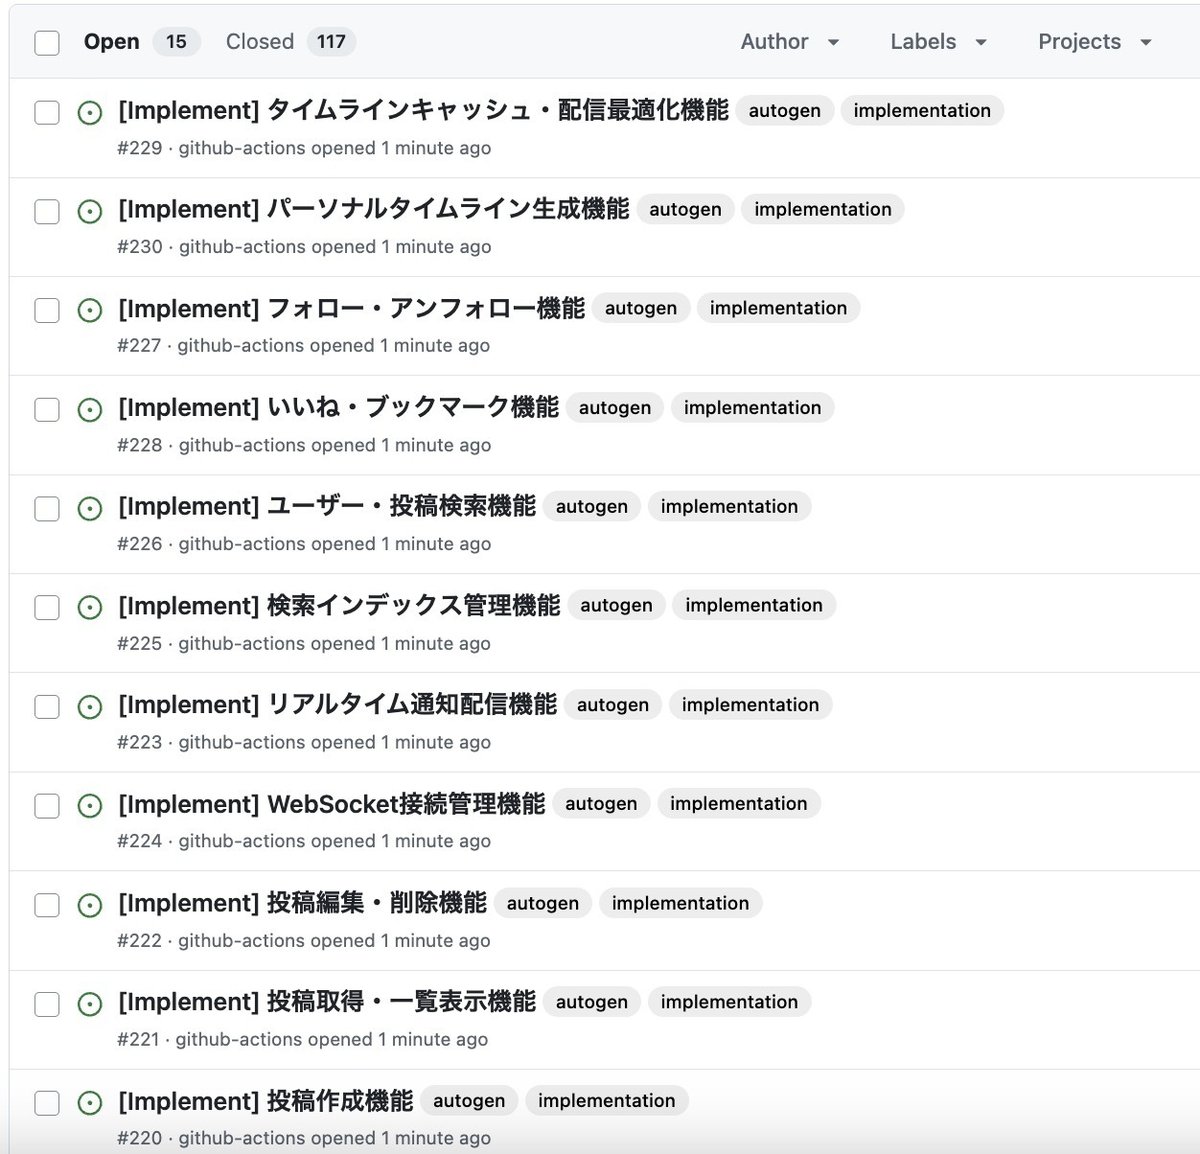Click the autogen label on issue #223
1200x1154 pixels.
pos(612,705)
